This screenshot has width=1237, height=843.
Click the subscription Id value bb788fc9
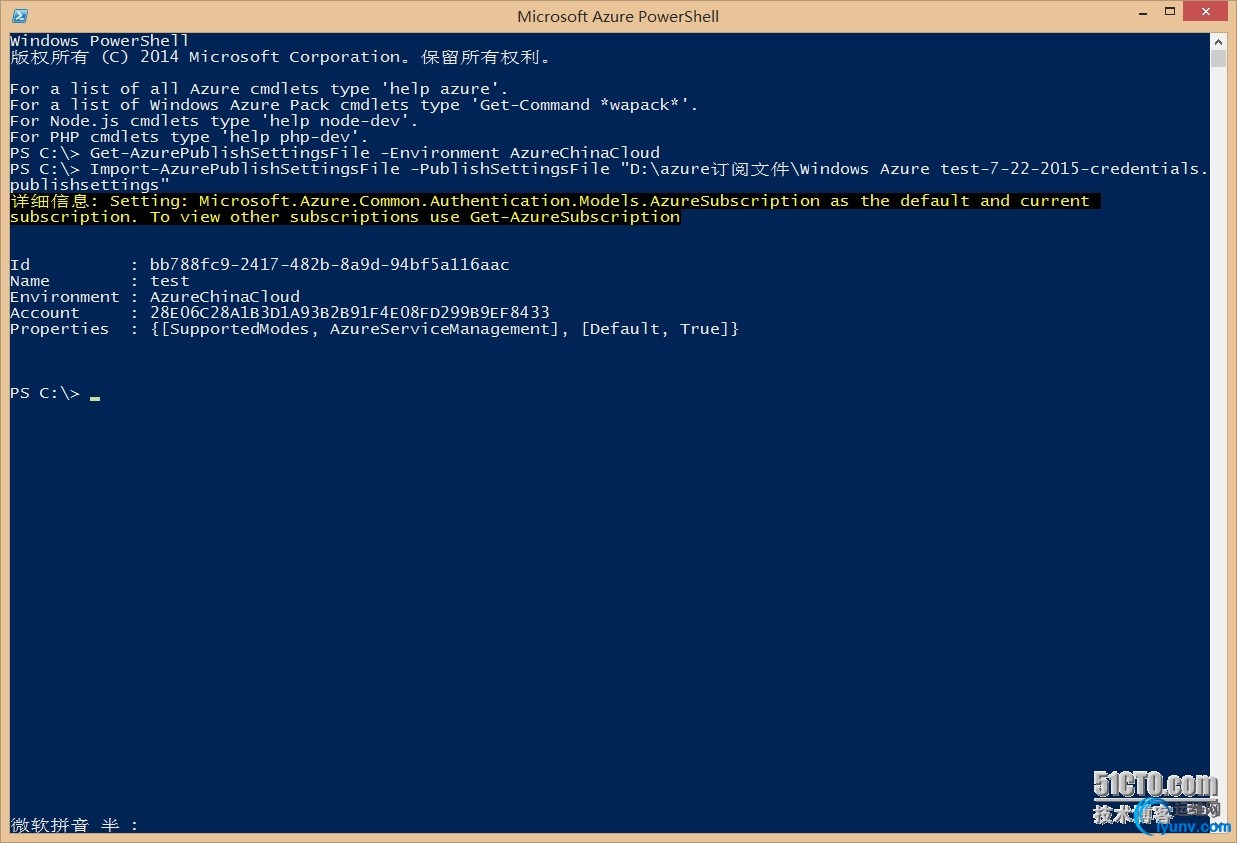[x=329, y=265]
